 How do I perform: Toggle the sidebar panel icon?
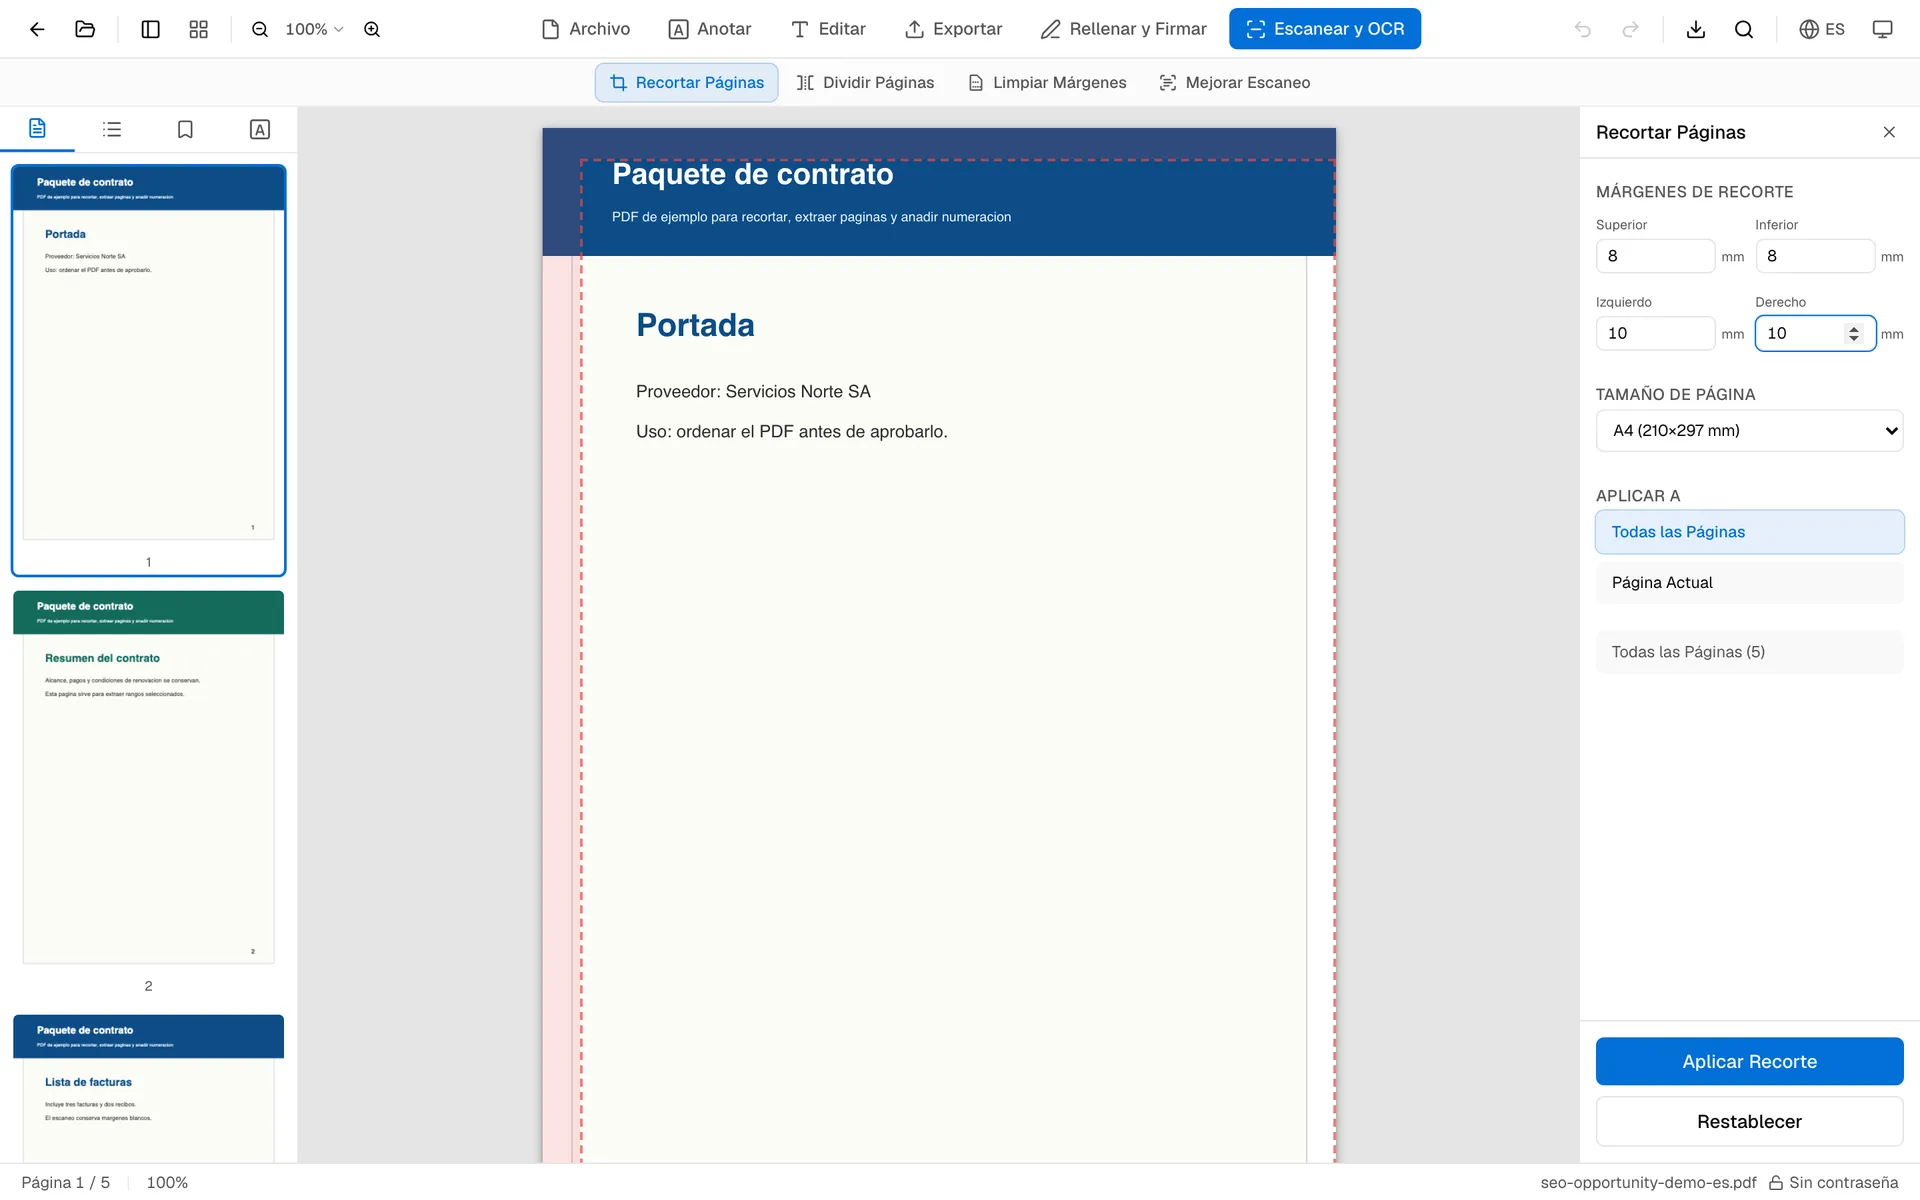(151, 29)
